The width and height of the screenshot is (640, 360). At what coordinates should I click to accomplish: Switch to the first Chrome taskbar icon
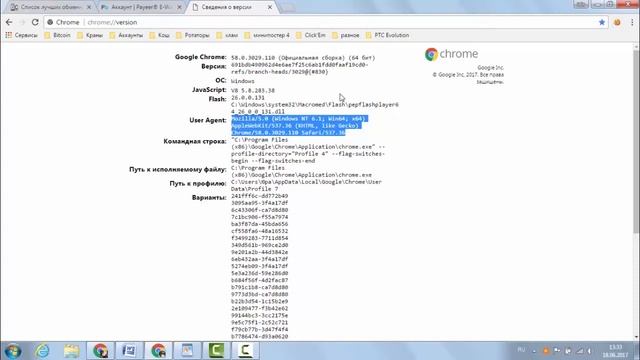[x=100, y=351]
